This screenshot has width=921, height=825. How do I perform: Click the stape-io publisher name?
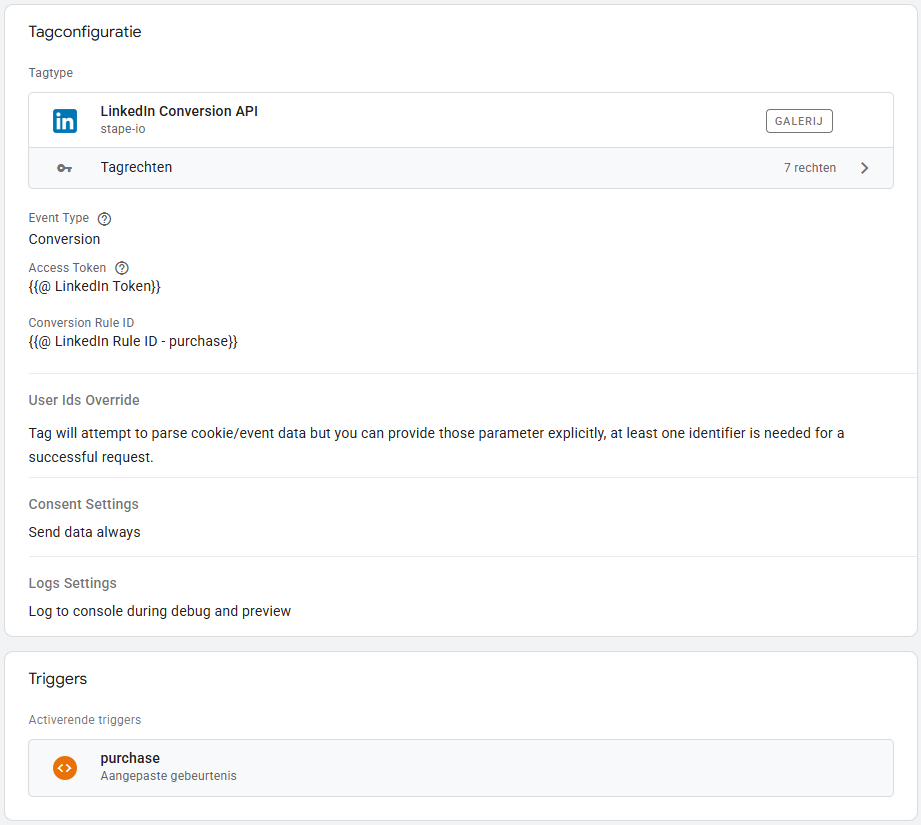coord(123,130)
